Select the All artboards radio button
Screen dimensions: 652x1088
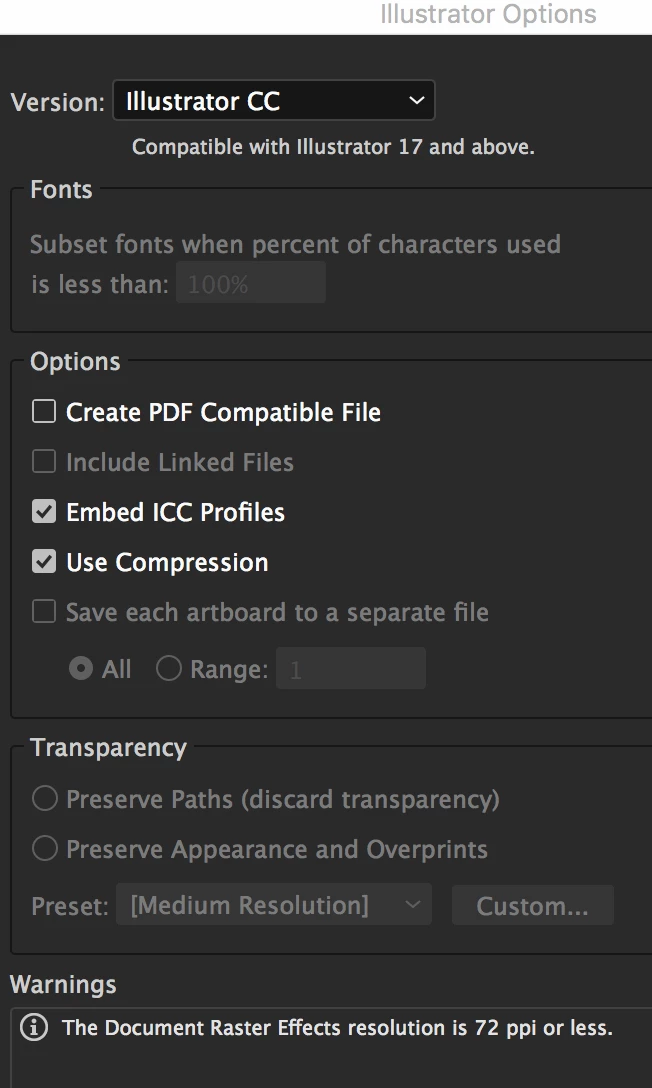point(81,668)
